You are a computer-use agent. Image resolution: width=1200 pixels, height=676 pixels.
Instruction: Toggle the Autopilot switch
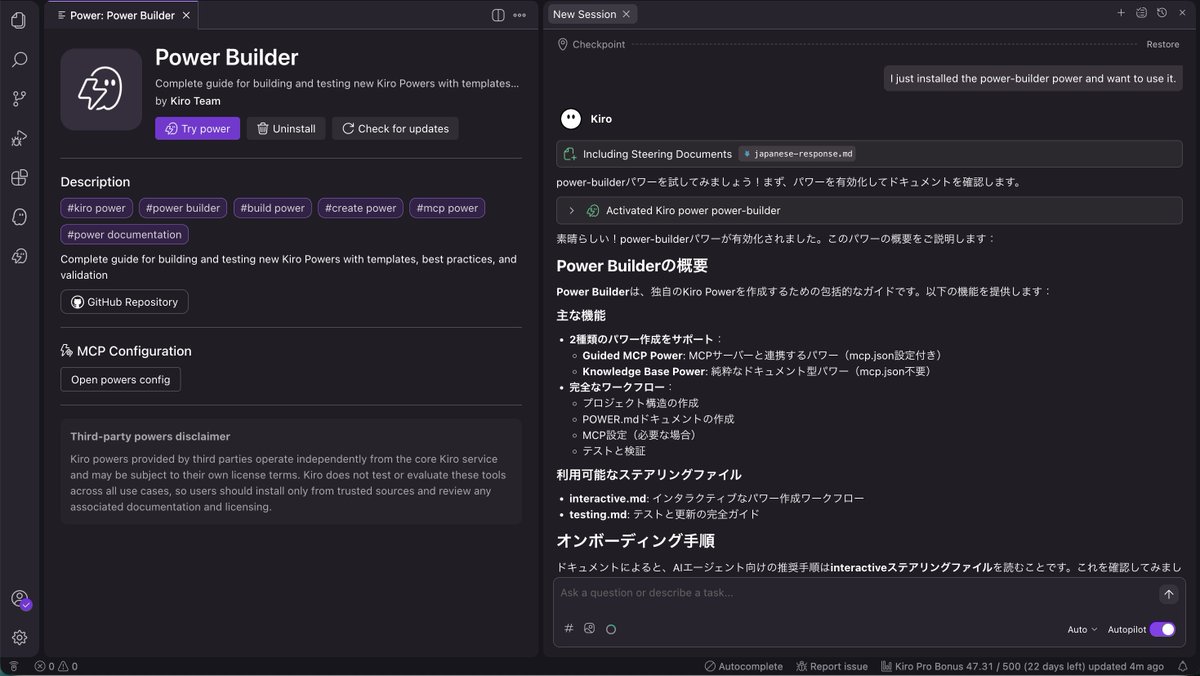pyautogui.click(x=1162, y=629)
